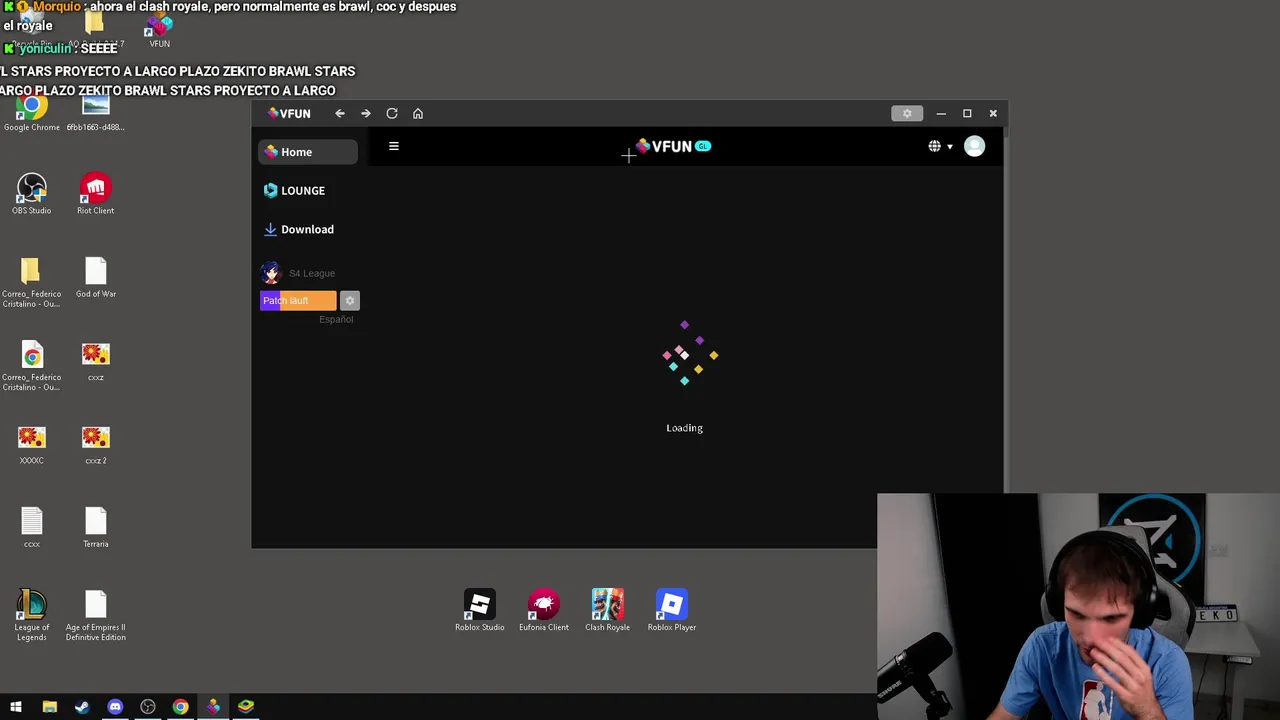Viewport: 1280px width, 720px height.
Task: Select Eufonia Client desktop shortcut
Action: pos(544,610)
